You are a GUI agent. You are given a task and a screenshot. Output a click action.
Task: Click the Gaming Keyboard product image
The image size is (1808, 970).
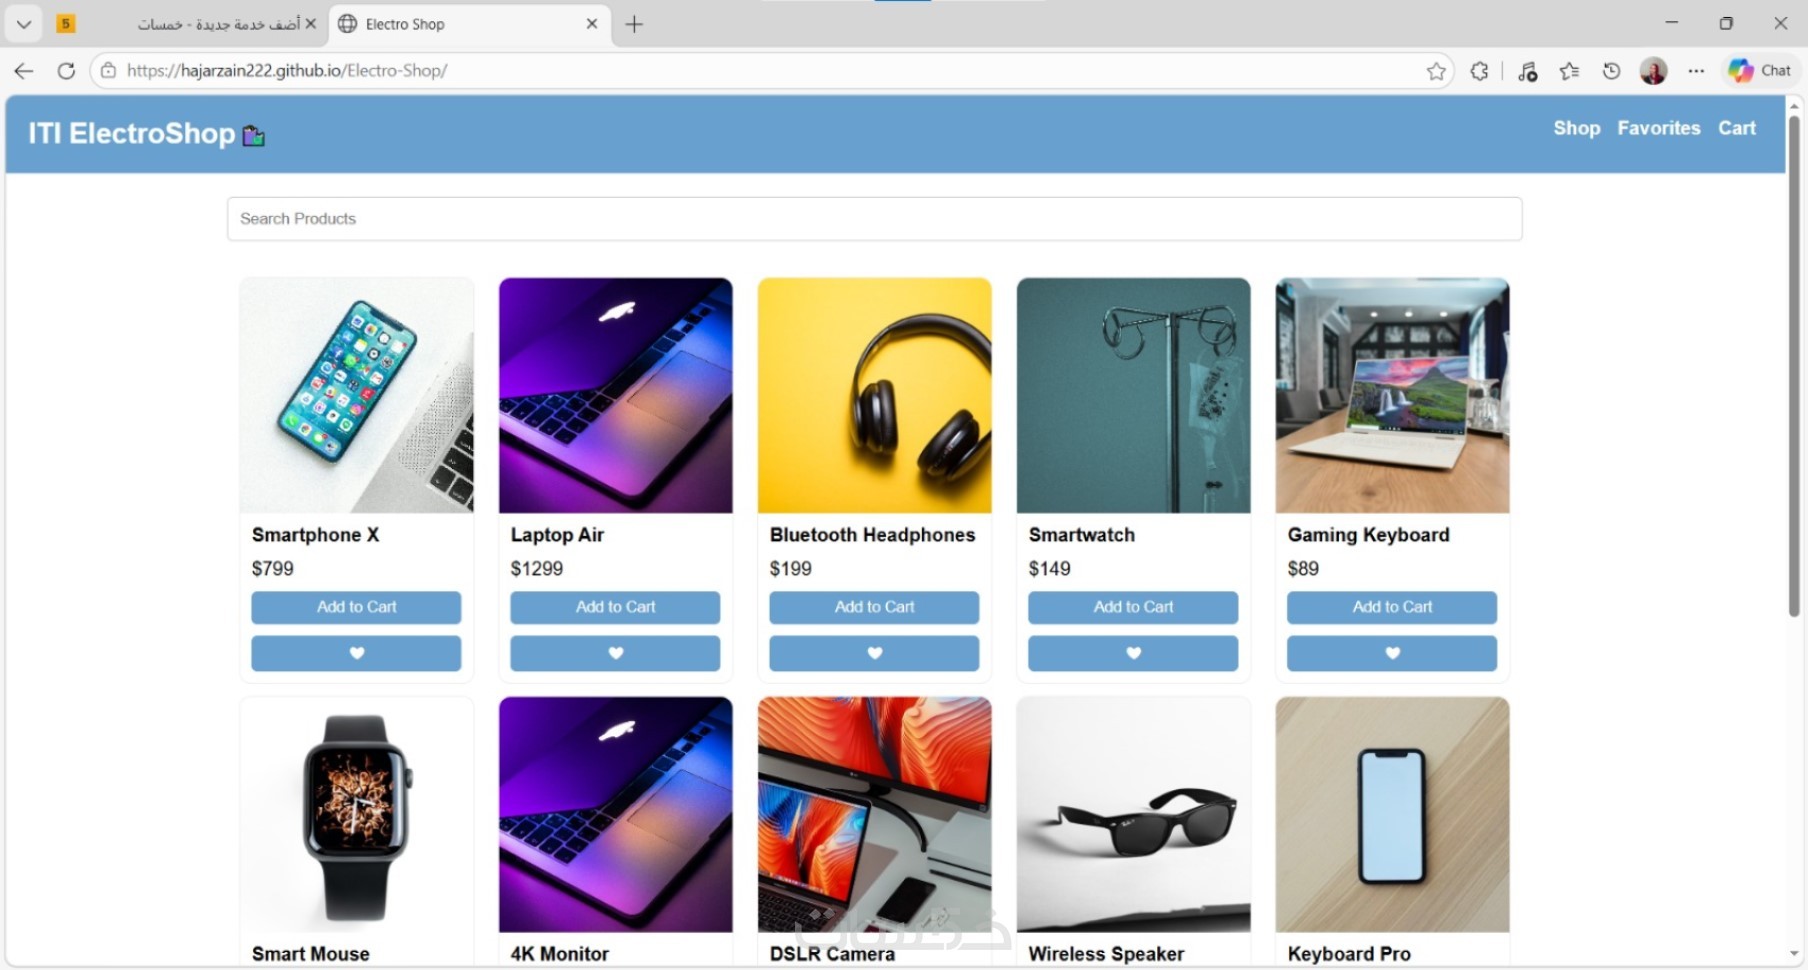click(x=1392, y=395)
